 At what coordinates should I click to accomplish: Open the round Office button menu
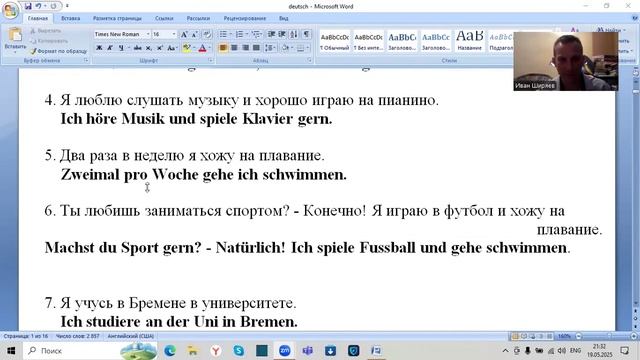10,11
